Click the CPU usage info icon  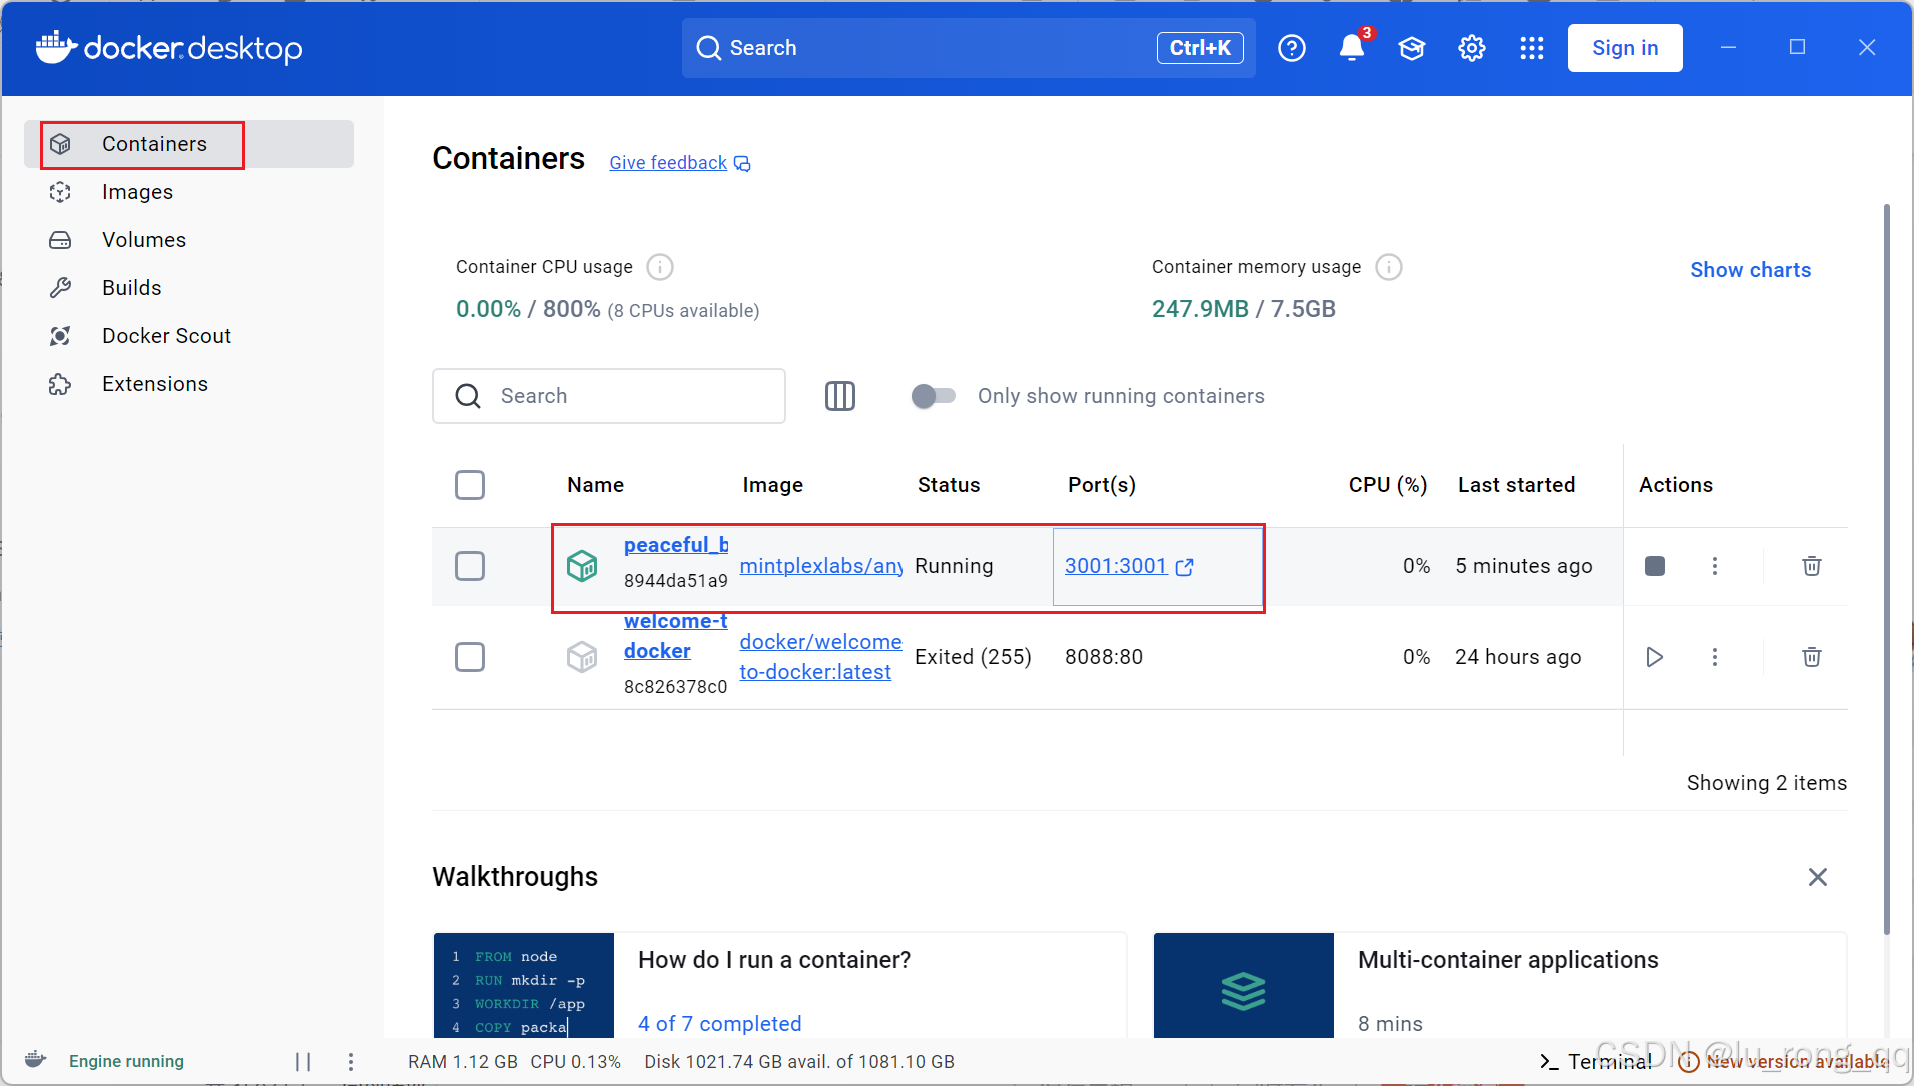click(660, 267)
